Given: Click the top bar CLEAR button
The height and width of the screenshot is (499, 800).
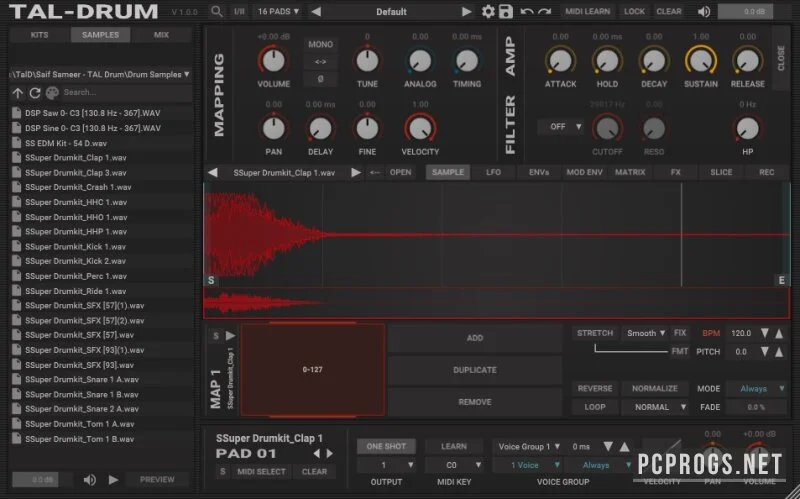Looking at the screenshot, I should tap(669, 11).
